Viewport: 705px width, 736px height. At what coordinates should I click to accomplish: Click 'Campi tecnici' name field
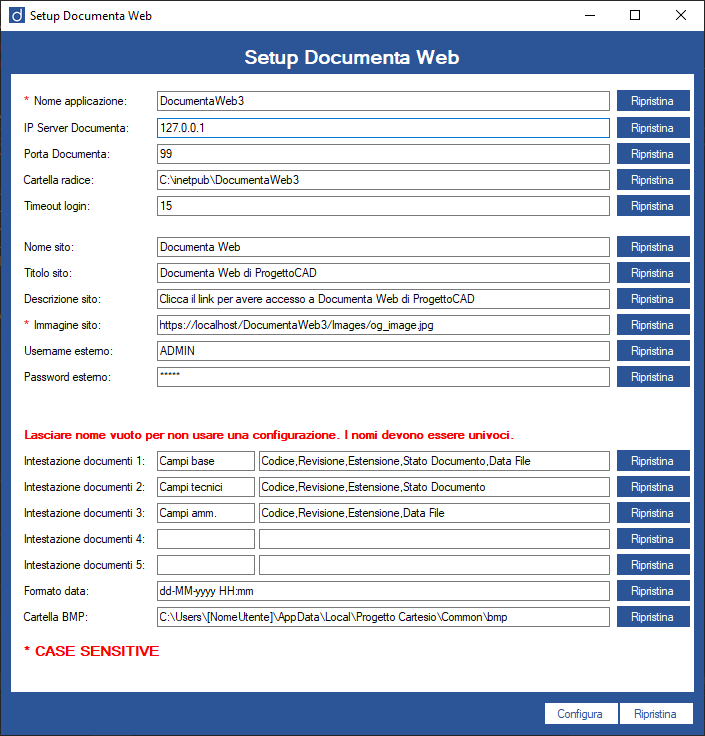pyautogui.click(x=206, y=487)
